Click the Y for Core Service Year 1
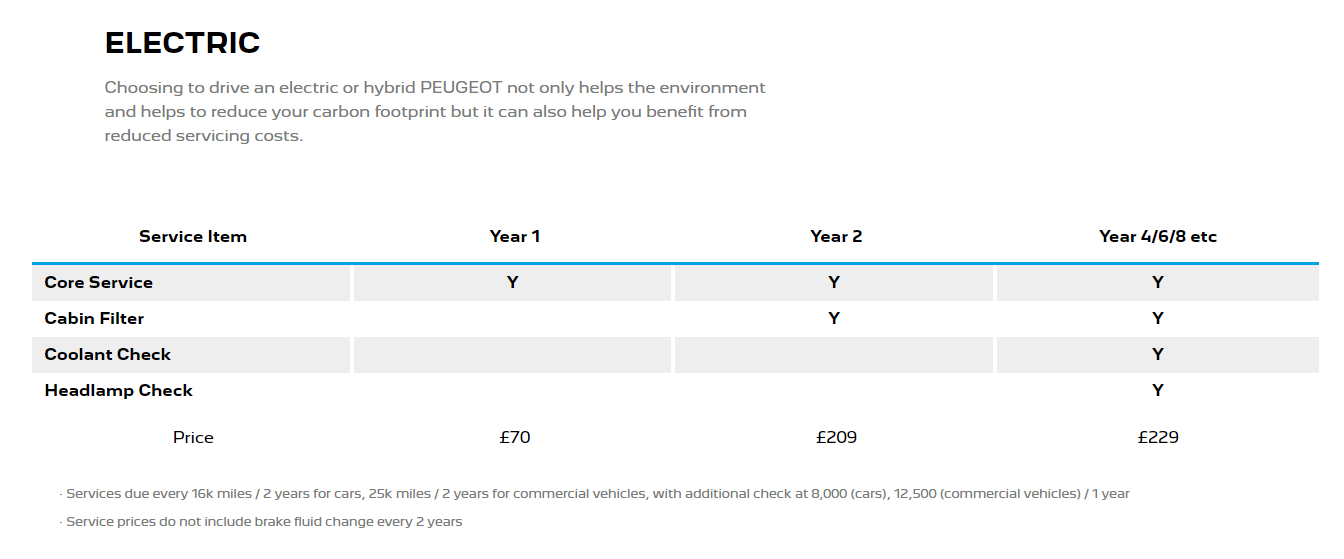 point(513,283)
